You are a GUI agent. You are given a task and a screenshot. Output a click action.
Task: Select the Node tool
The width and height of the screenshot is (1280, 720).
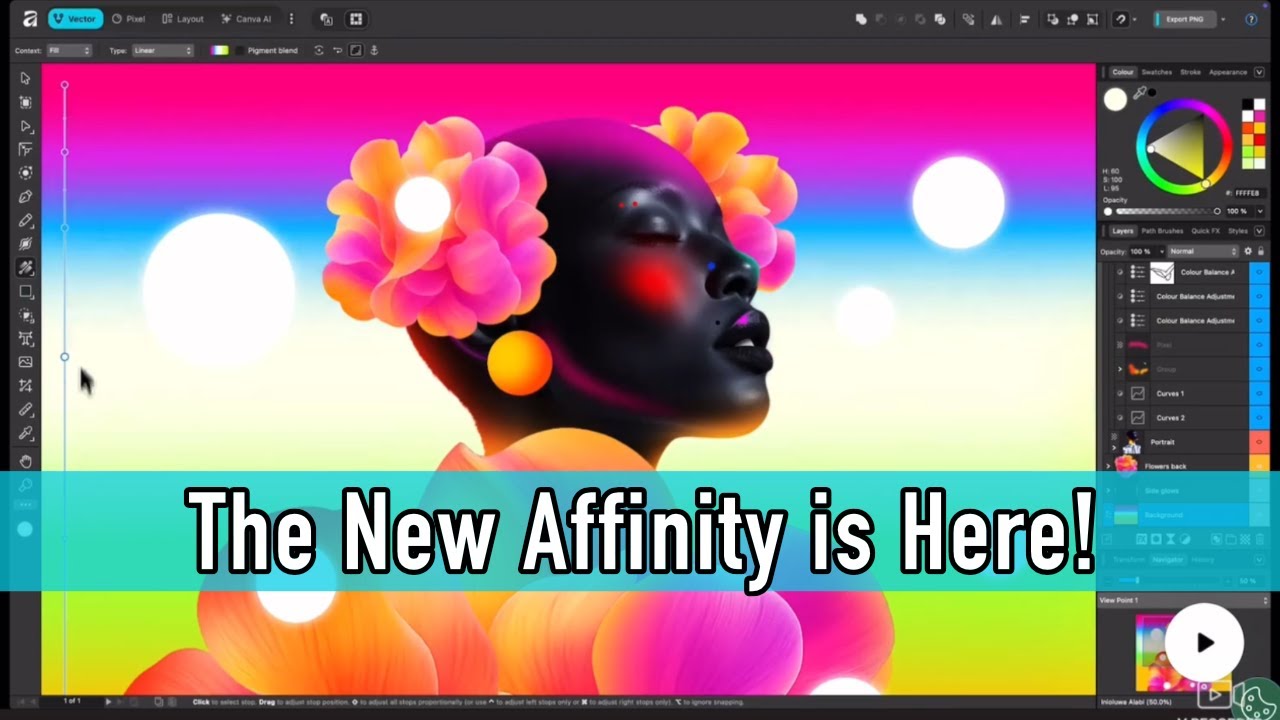tap(26, 126)
